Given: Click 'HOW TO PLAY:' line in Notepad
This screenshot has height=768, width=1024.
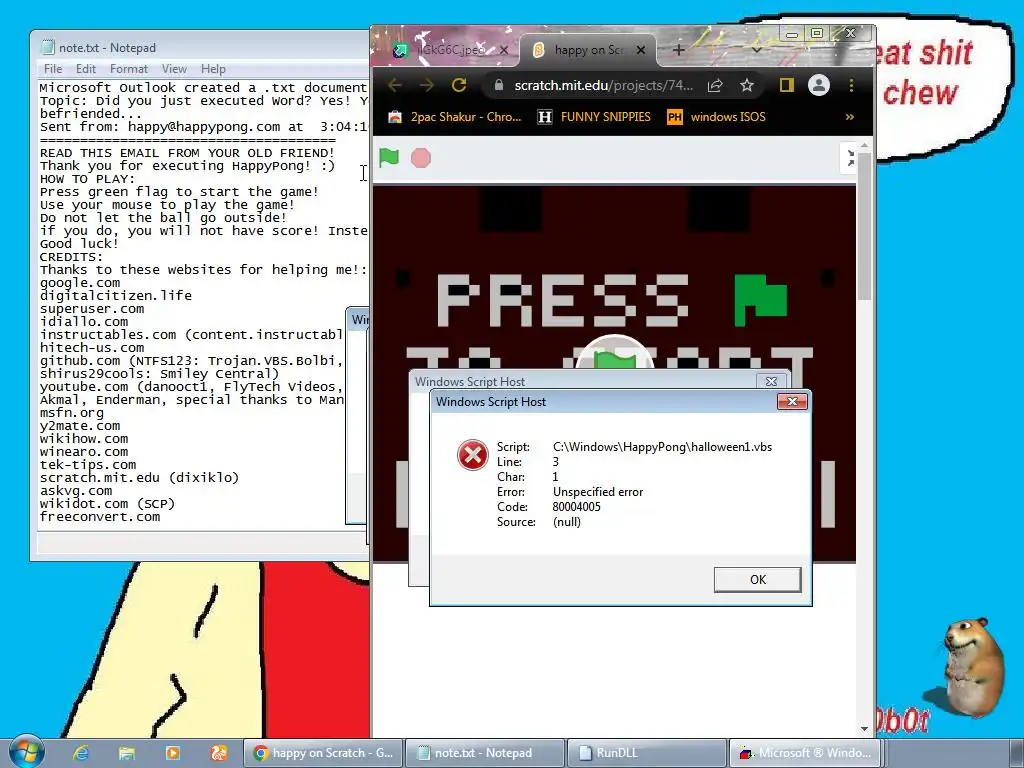Looking at the screenshot, I should [x=88, y=178].
